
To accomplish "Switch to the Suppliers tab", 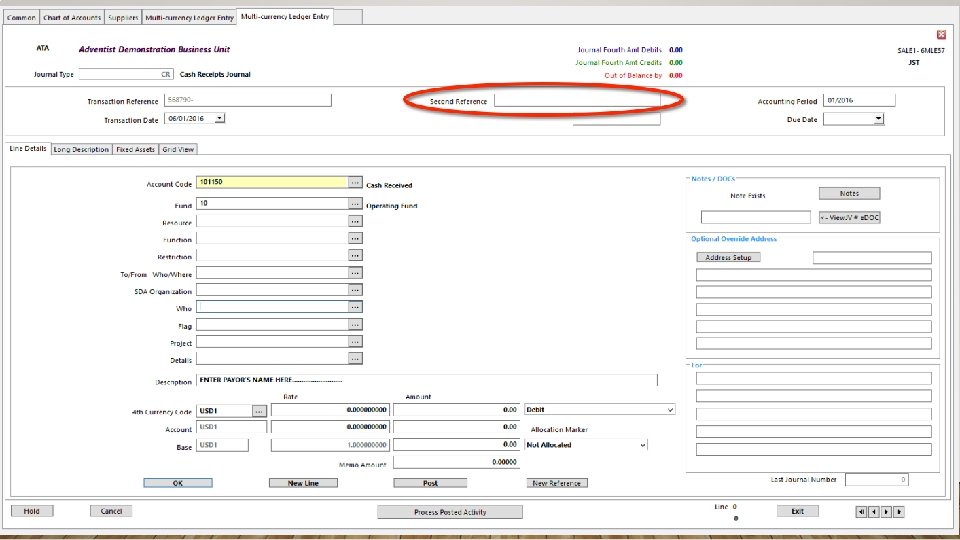I will pos(123,17).
